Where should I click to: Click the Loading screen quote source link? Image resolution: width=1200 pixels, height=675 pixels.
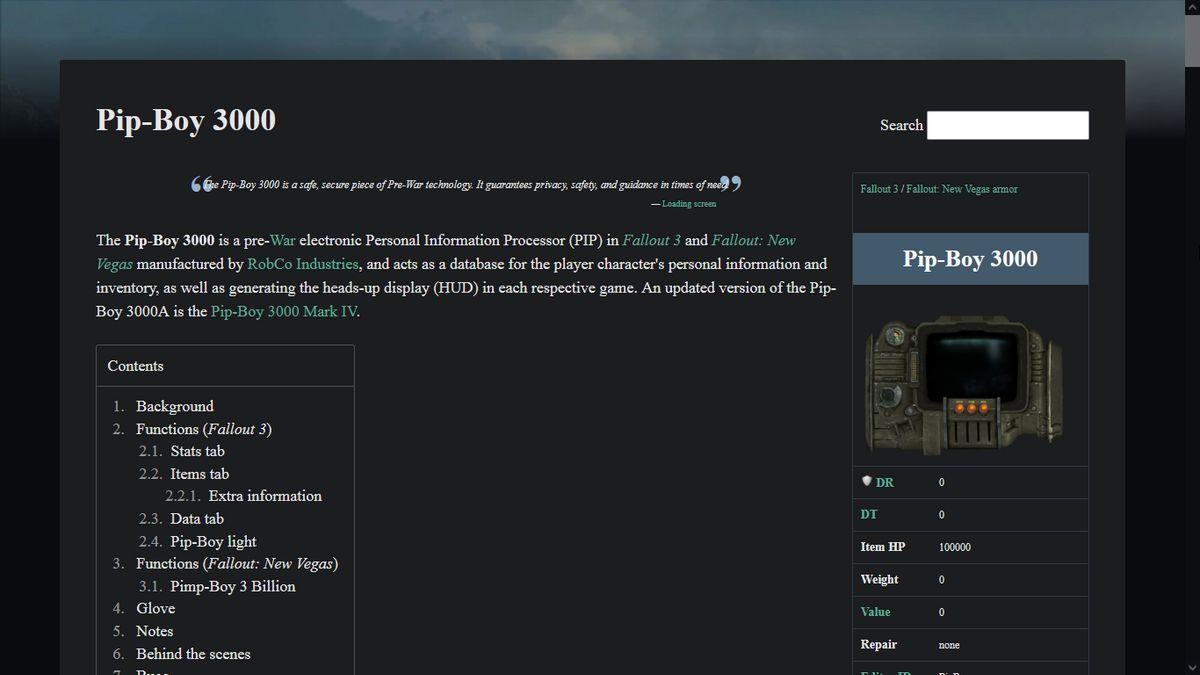[689, 204]
